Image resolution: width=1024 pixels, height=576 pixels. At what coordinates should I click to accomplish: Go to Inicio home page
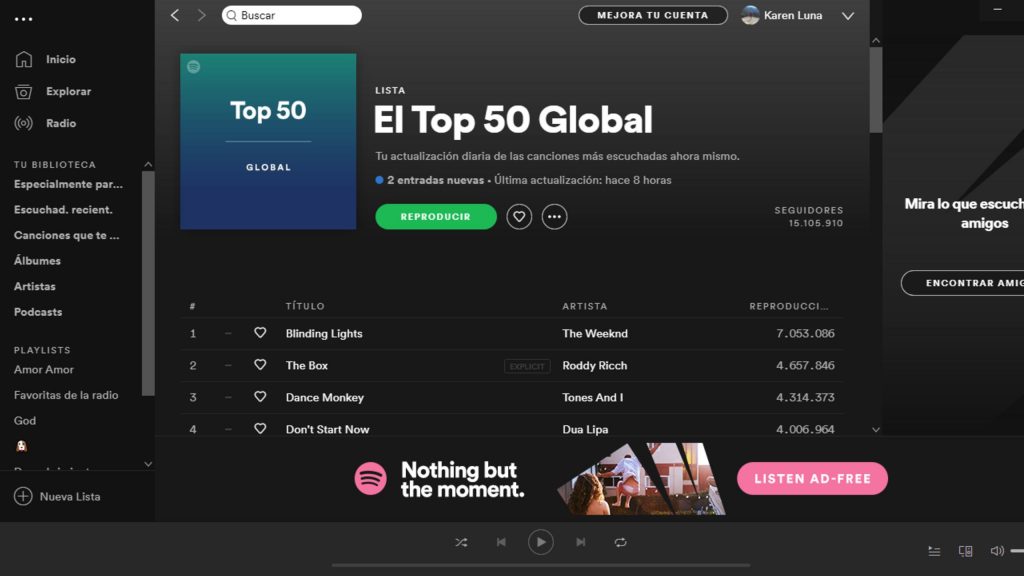(x=61, y=59)
